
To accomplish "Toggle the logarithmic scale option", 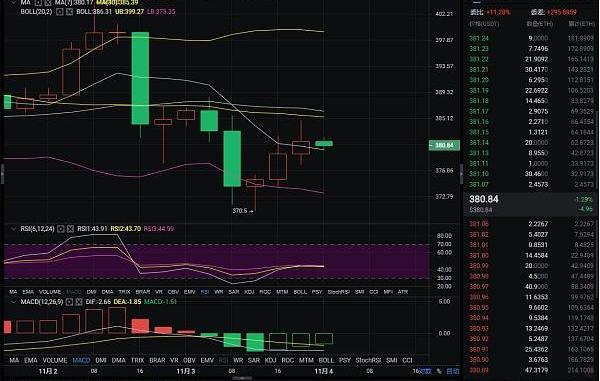I will tap(425, 371).
